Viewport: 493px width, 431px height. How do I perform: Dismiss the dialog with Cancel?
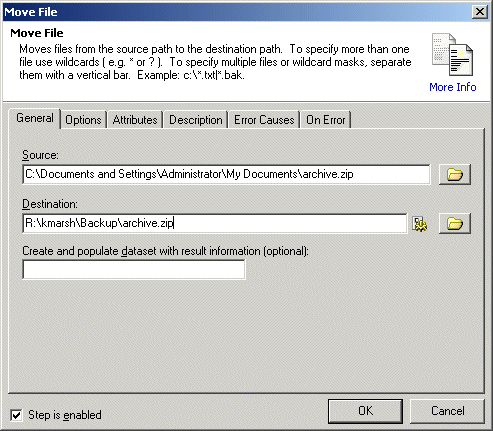[447, 411]
